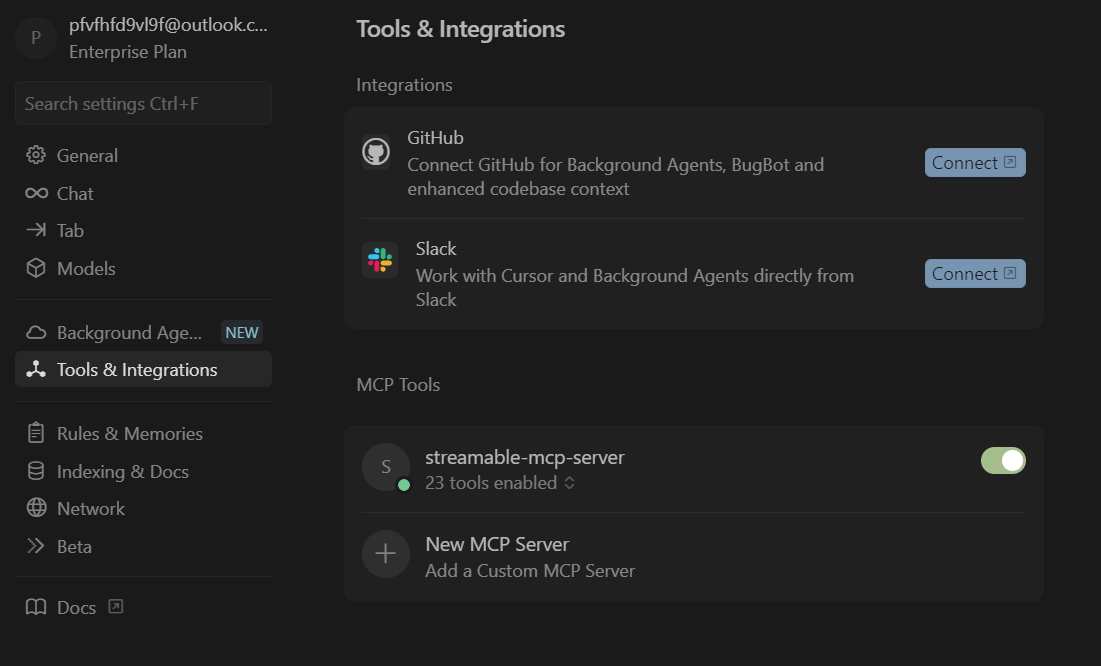Screen dimensions: 1101x666
Task: Click the account avatar icon with letter P
Action: click(36, 38)
